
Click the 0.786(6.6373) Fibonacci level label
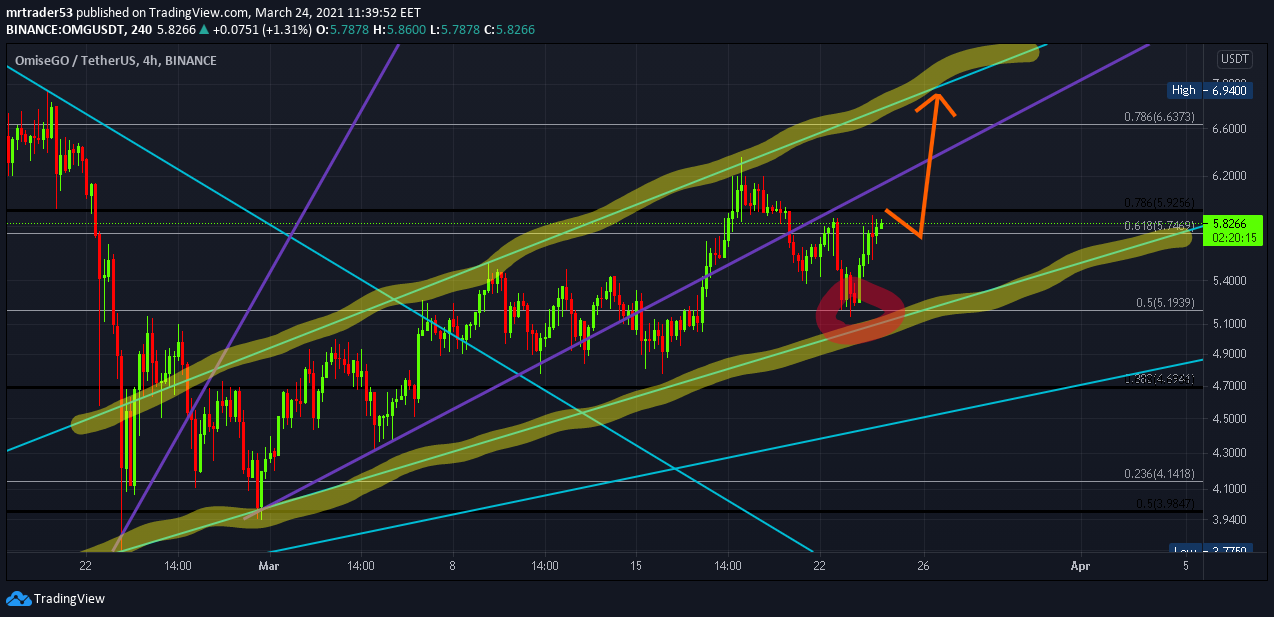(x=1158, y=117)
